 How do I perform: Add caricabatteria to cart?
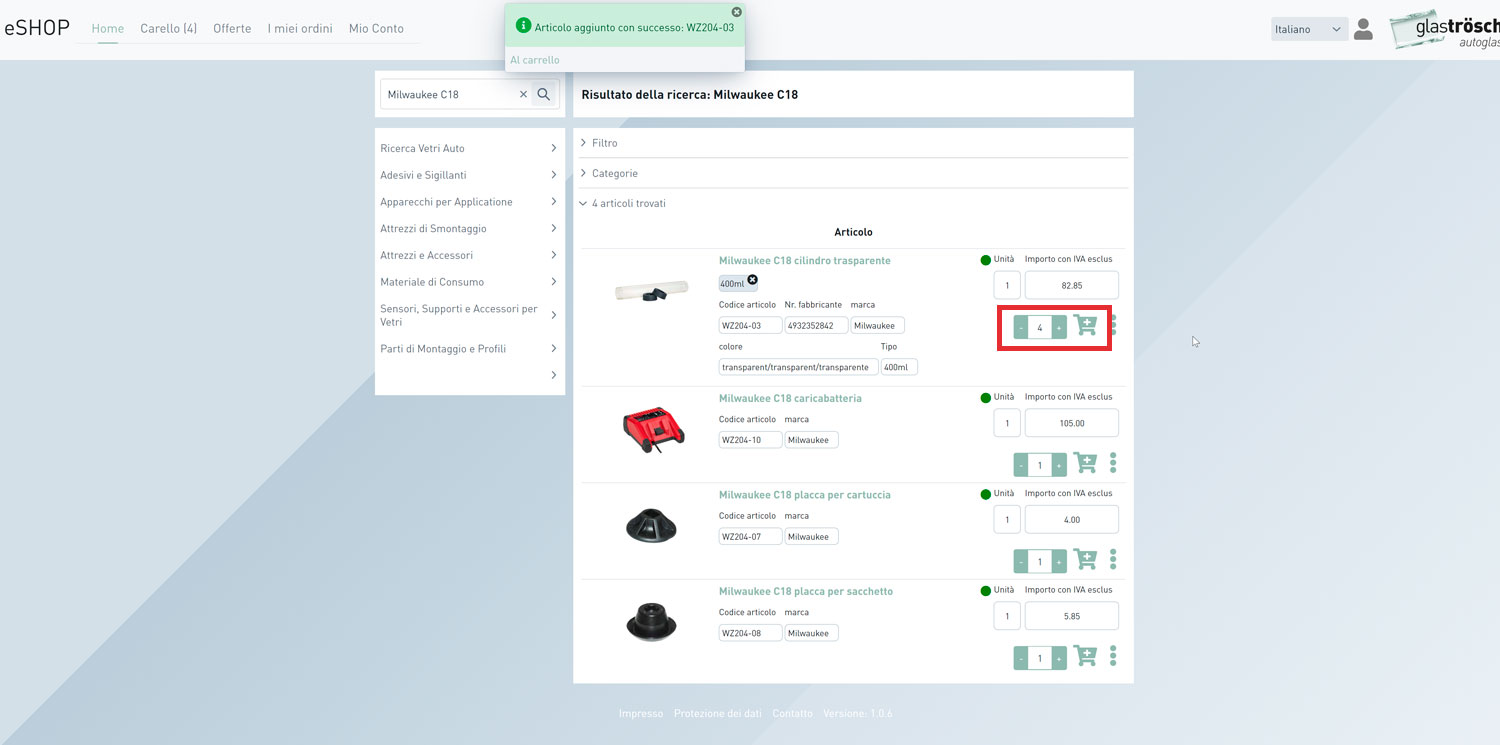(x=1085, y=463)
